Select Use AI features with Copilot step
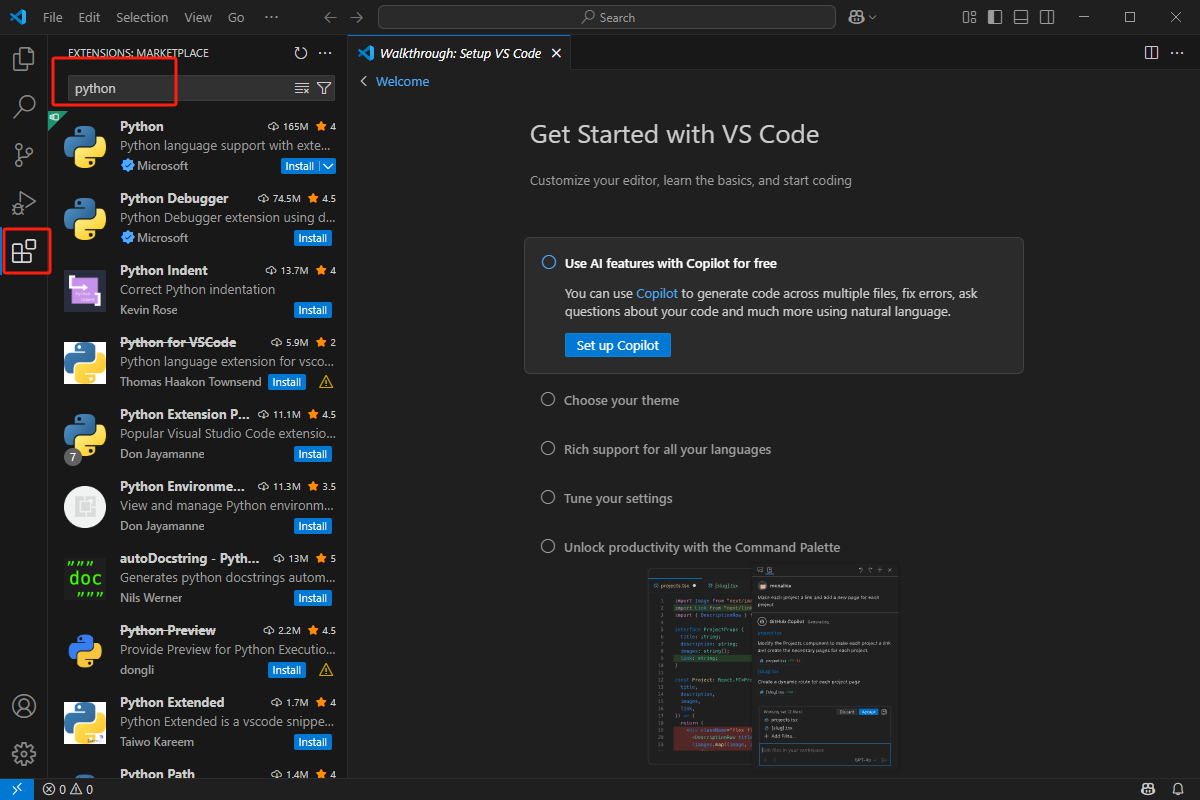The width and height of the screenshot is (1200, 800). 773,306
